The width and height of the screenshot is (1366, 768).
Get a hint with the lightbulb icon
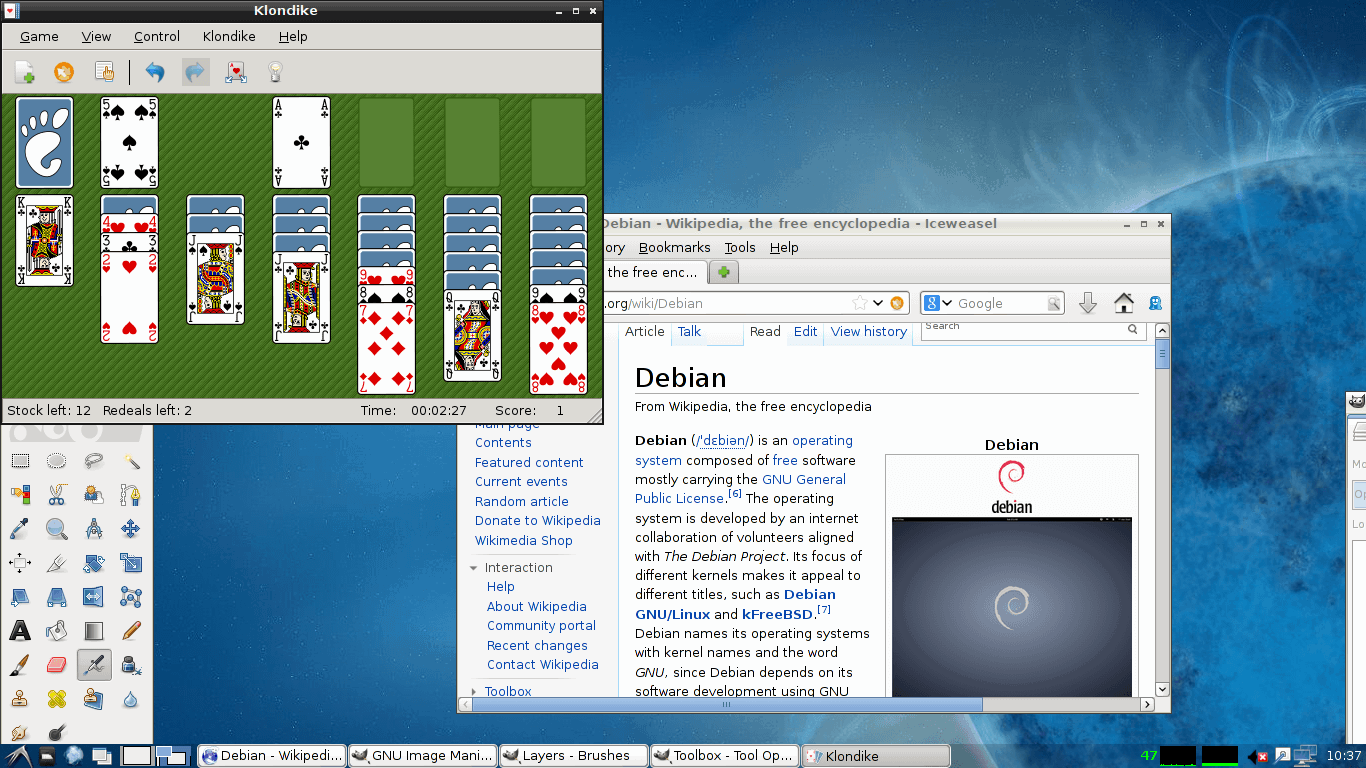point(276,72)
